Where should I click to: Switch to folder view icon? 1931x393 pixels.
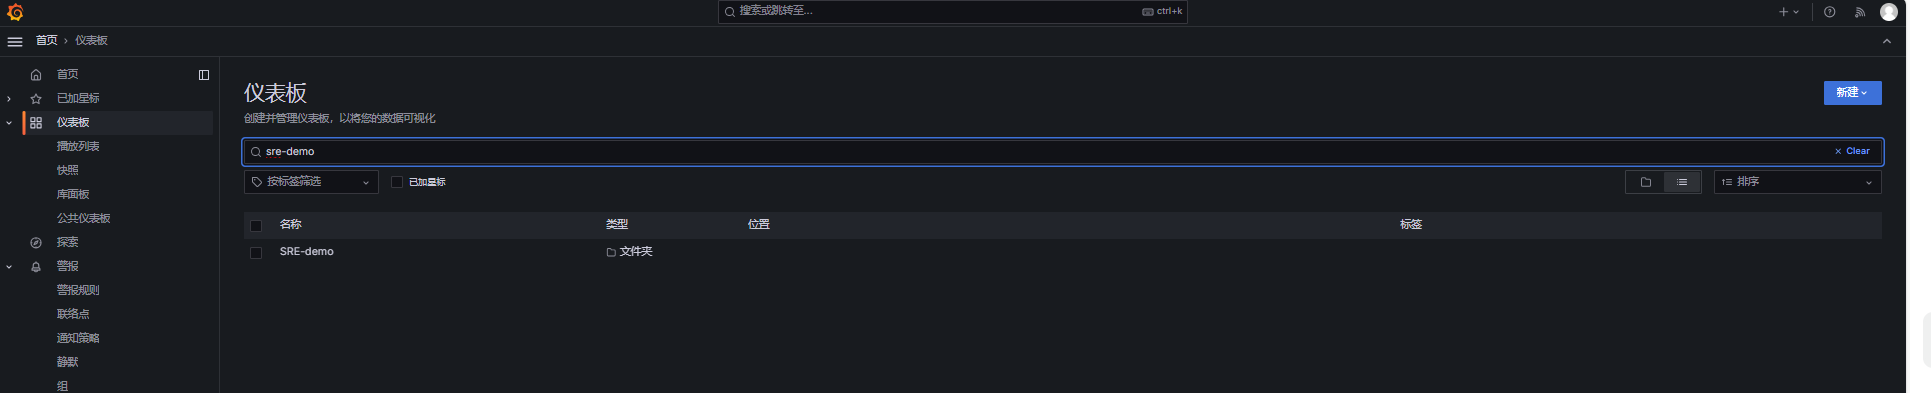pyautogui.click(x=1645, y=182)
